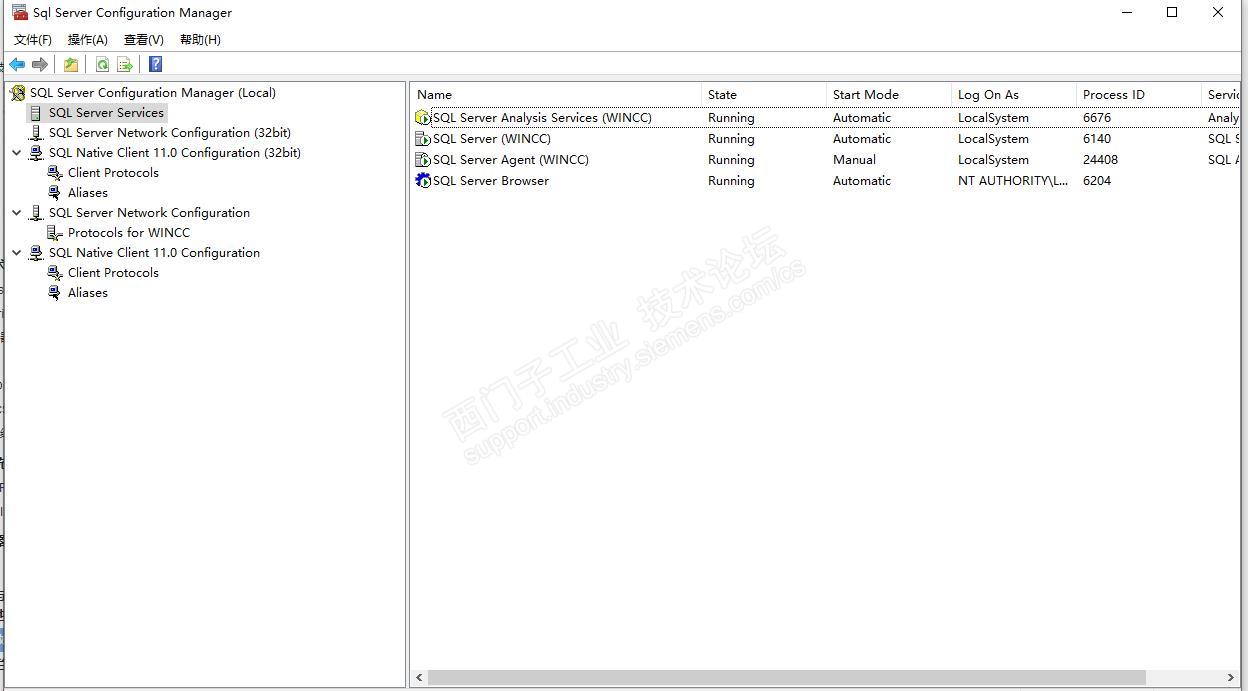Select the SQL Server Analysis Services (WINCC) row

[826, 118]
